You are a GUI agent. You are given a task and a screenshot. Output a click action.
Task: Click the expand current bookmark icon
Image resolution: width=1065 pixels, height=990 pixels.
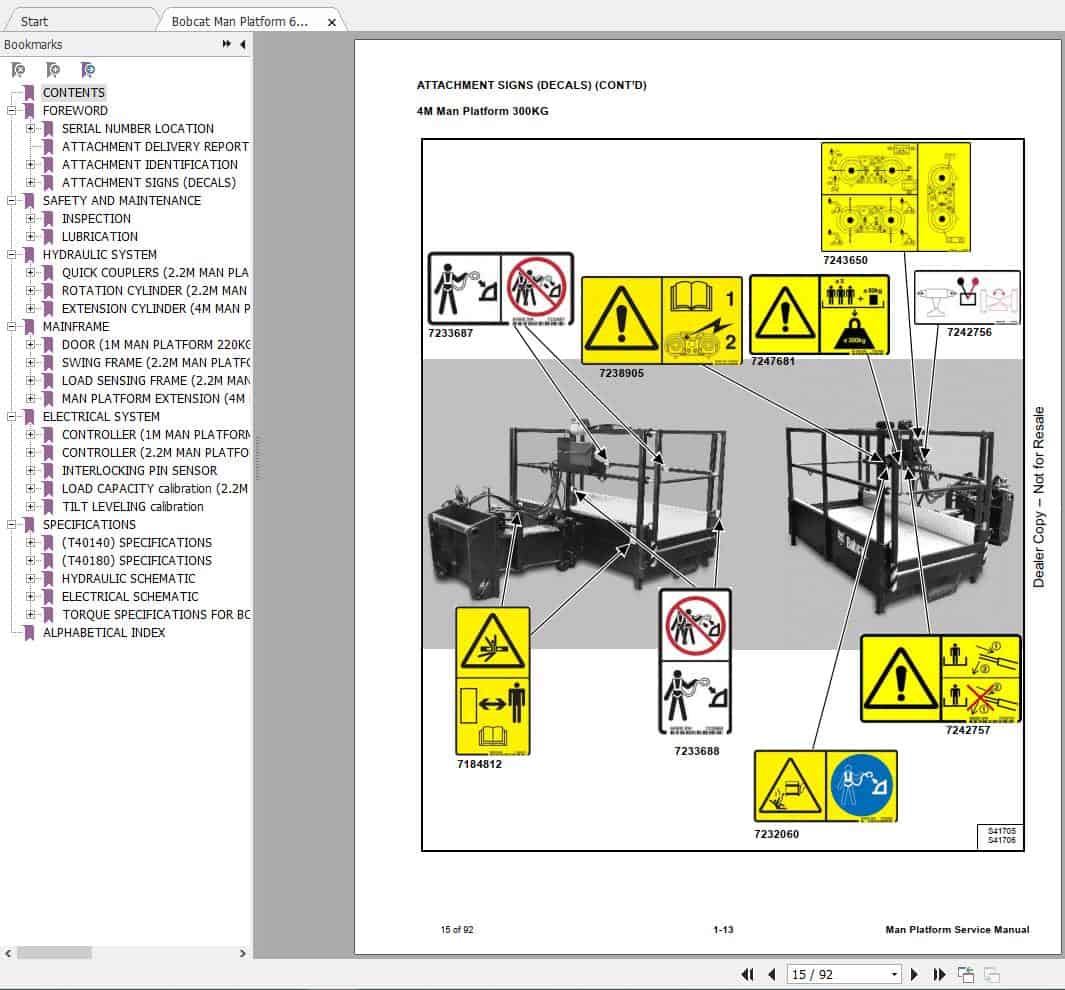[x=88, y=70]
